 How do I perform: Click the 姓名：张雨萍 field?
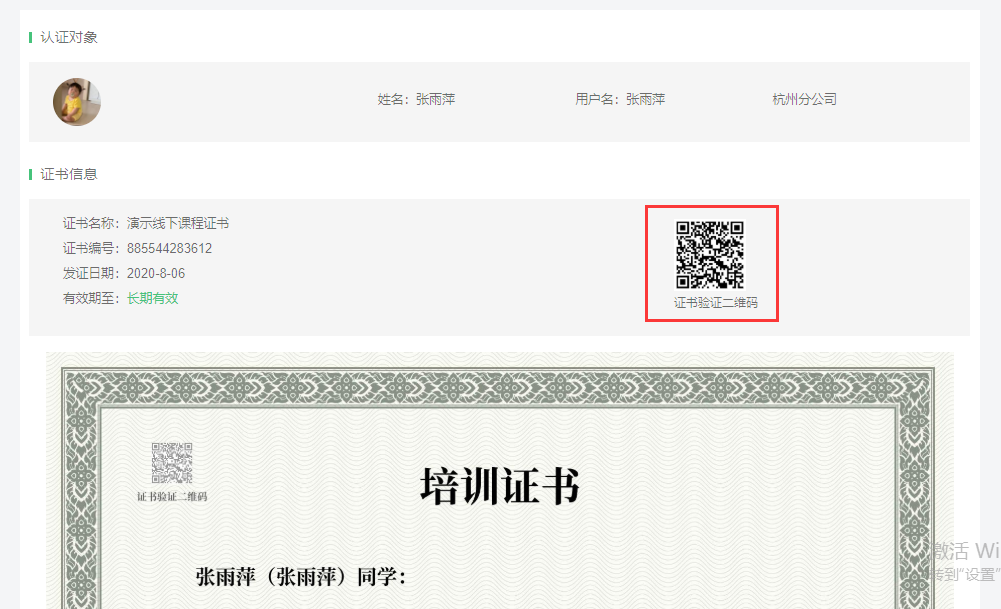tap(416, 100)
